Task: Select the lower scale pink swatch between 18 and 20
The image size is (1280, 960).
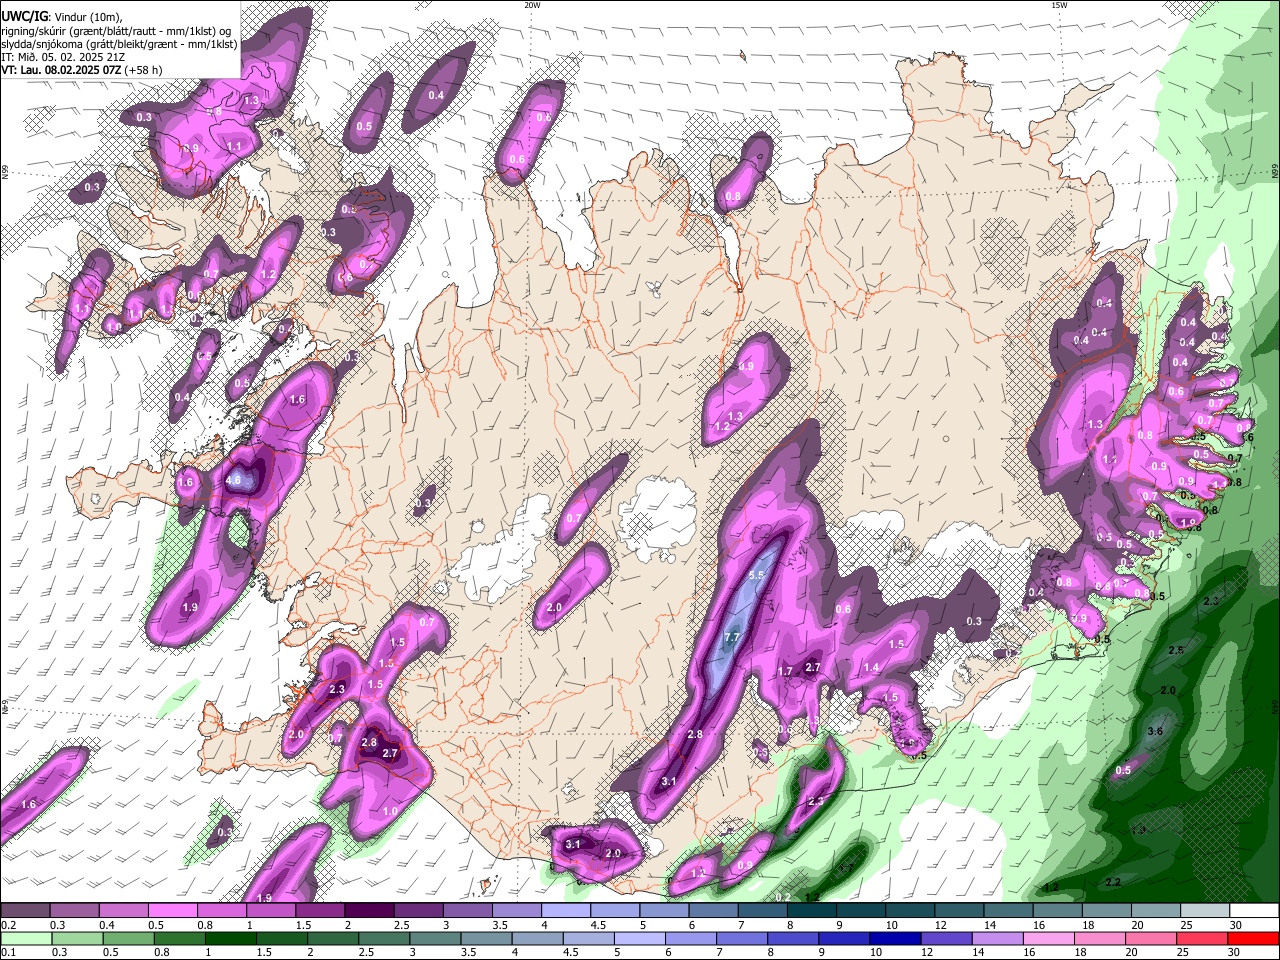Action: pyautogui.click(x=1099, y=938)
